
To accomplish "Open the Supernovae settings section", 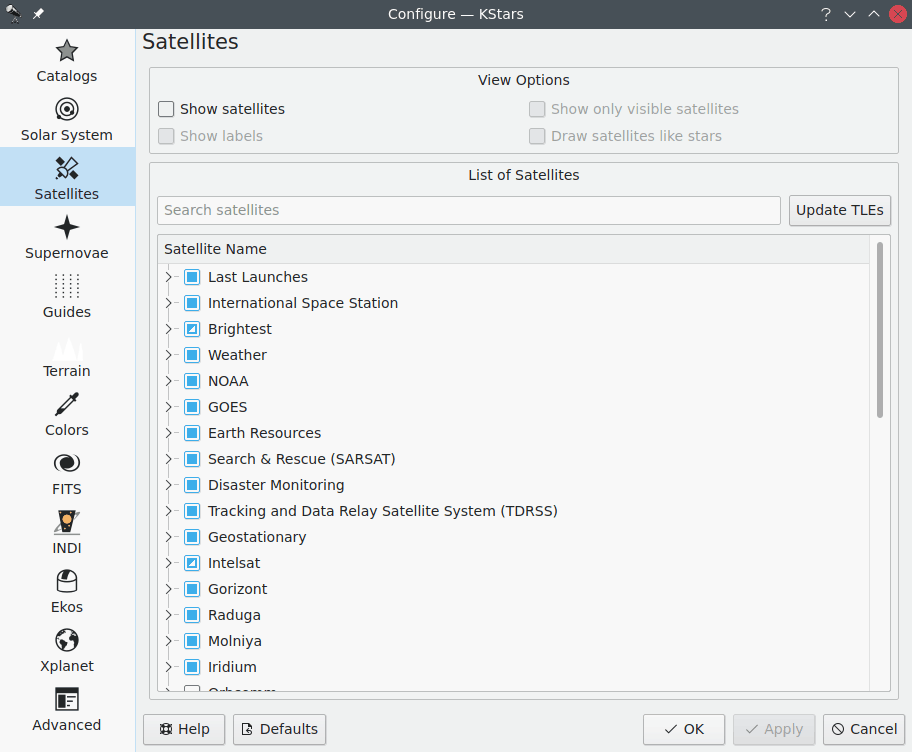I will pos(66,237).
